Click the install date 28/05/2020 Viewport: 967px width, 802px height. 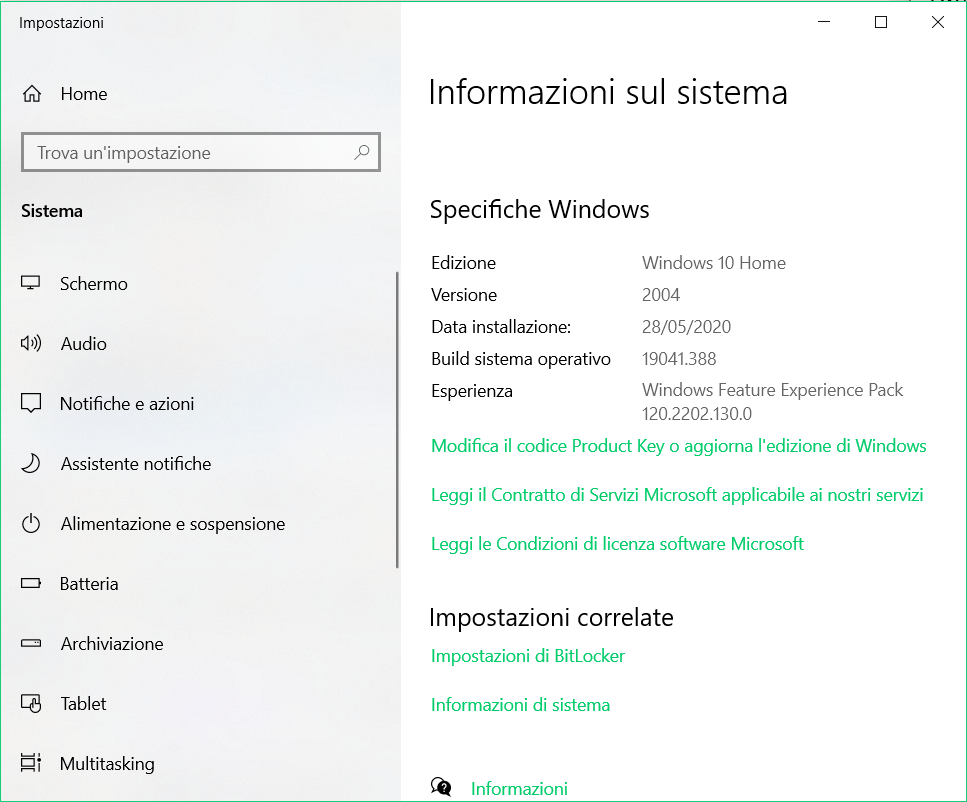point(686,327)
